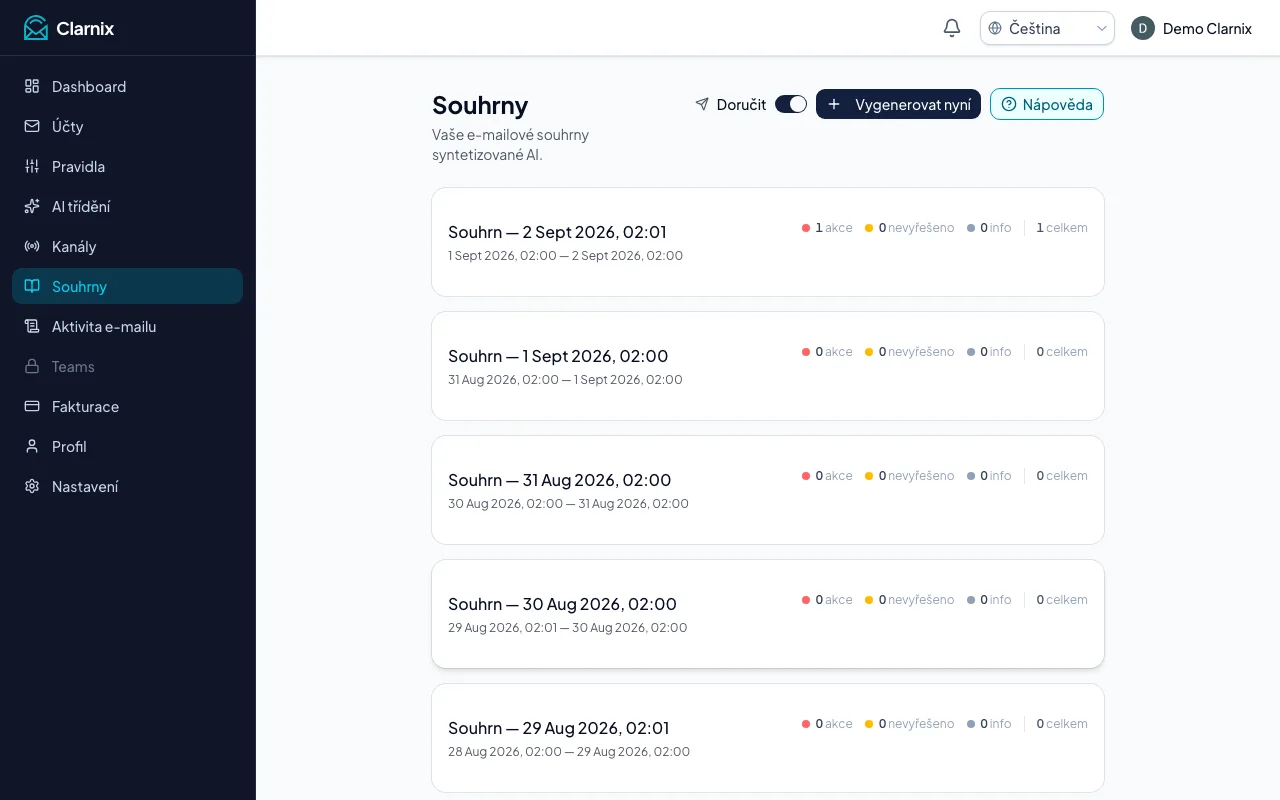Click the Dashboard grid icon in the sidebar

32,86
